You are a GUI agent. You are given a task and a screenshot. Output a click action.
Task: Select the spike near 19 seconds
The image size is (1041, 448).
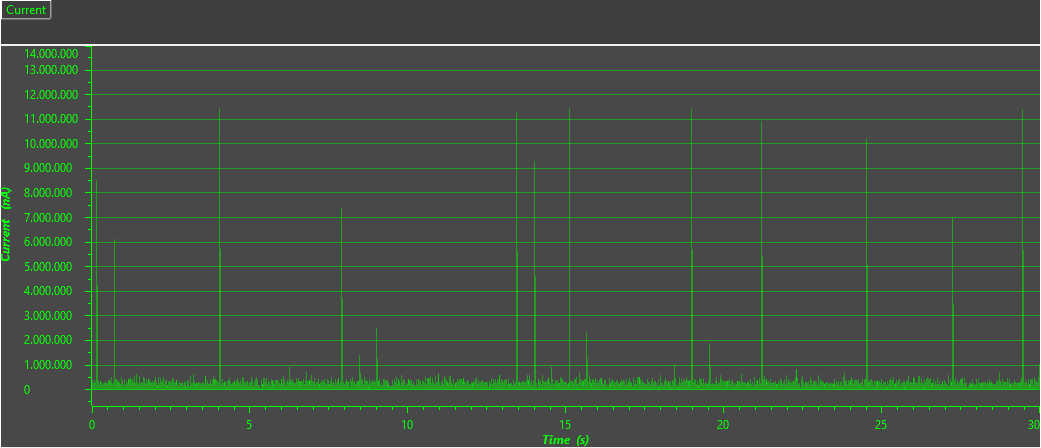691,250
